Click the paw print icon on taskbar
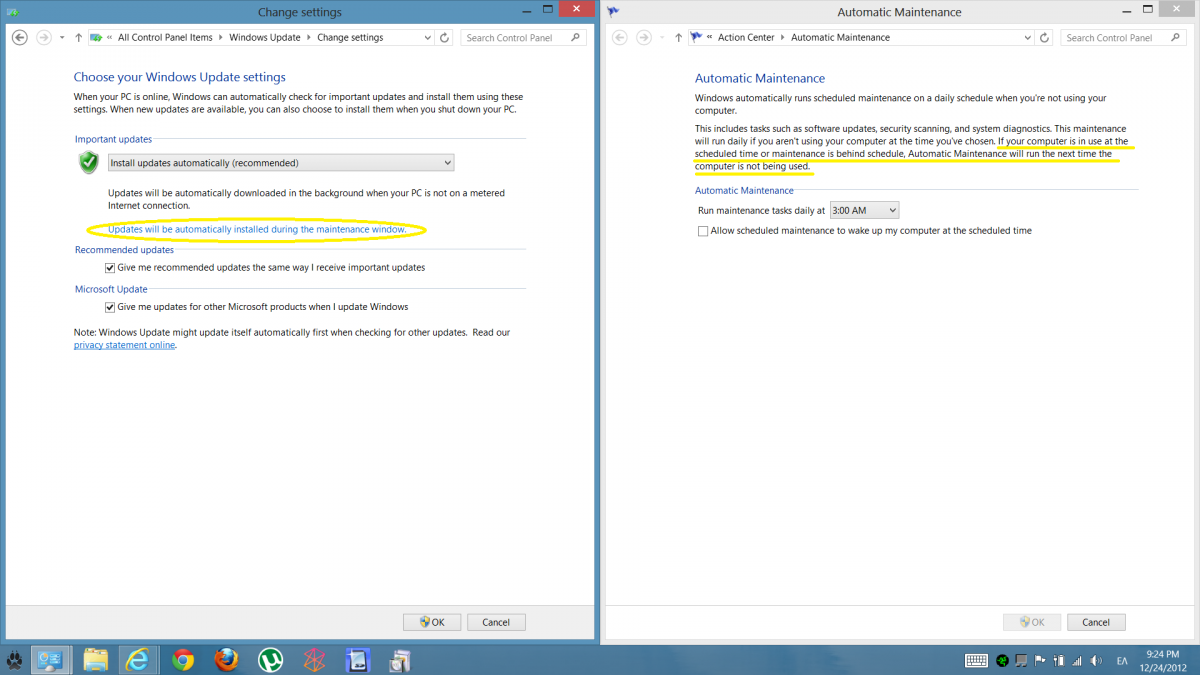 pos(15,660)
